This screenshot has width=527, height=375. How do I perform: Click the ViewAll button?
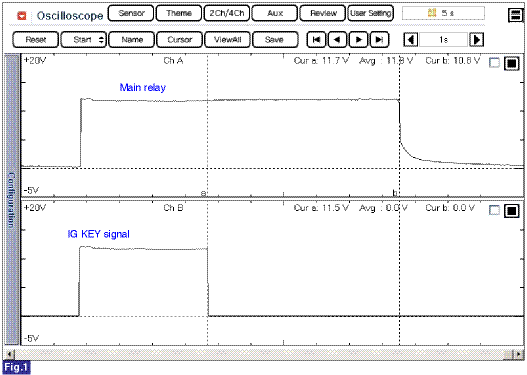[228, 40]
